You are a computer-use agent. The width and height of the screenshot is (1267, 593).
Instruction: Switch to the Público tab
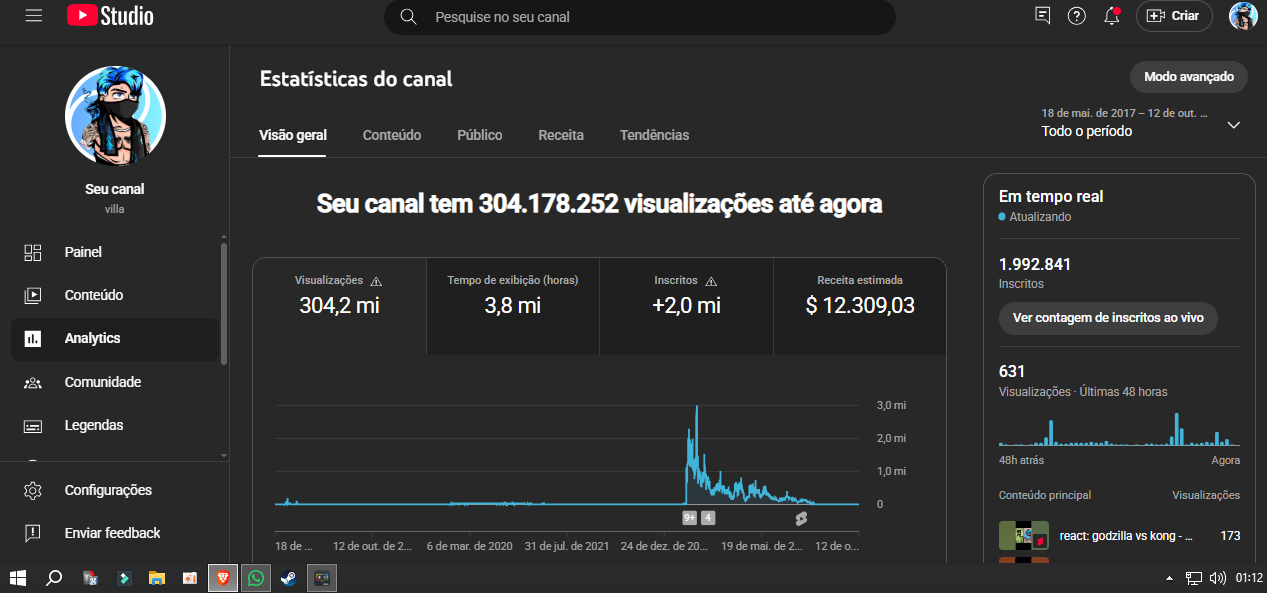pyautogui.click(x=480, y=135)
